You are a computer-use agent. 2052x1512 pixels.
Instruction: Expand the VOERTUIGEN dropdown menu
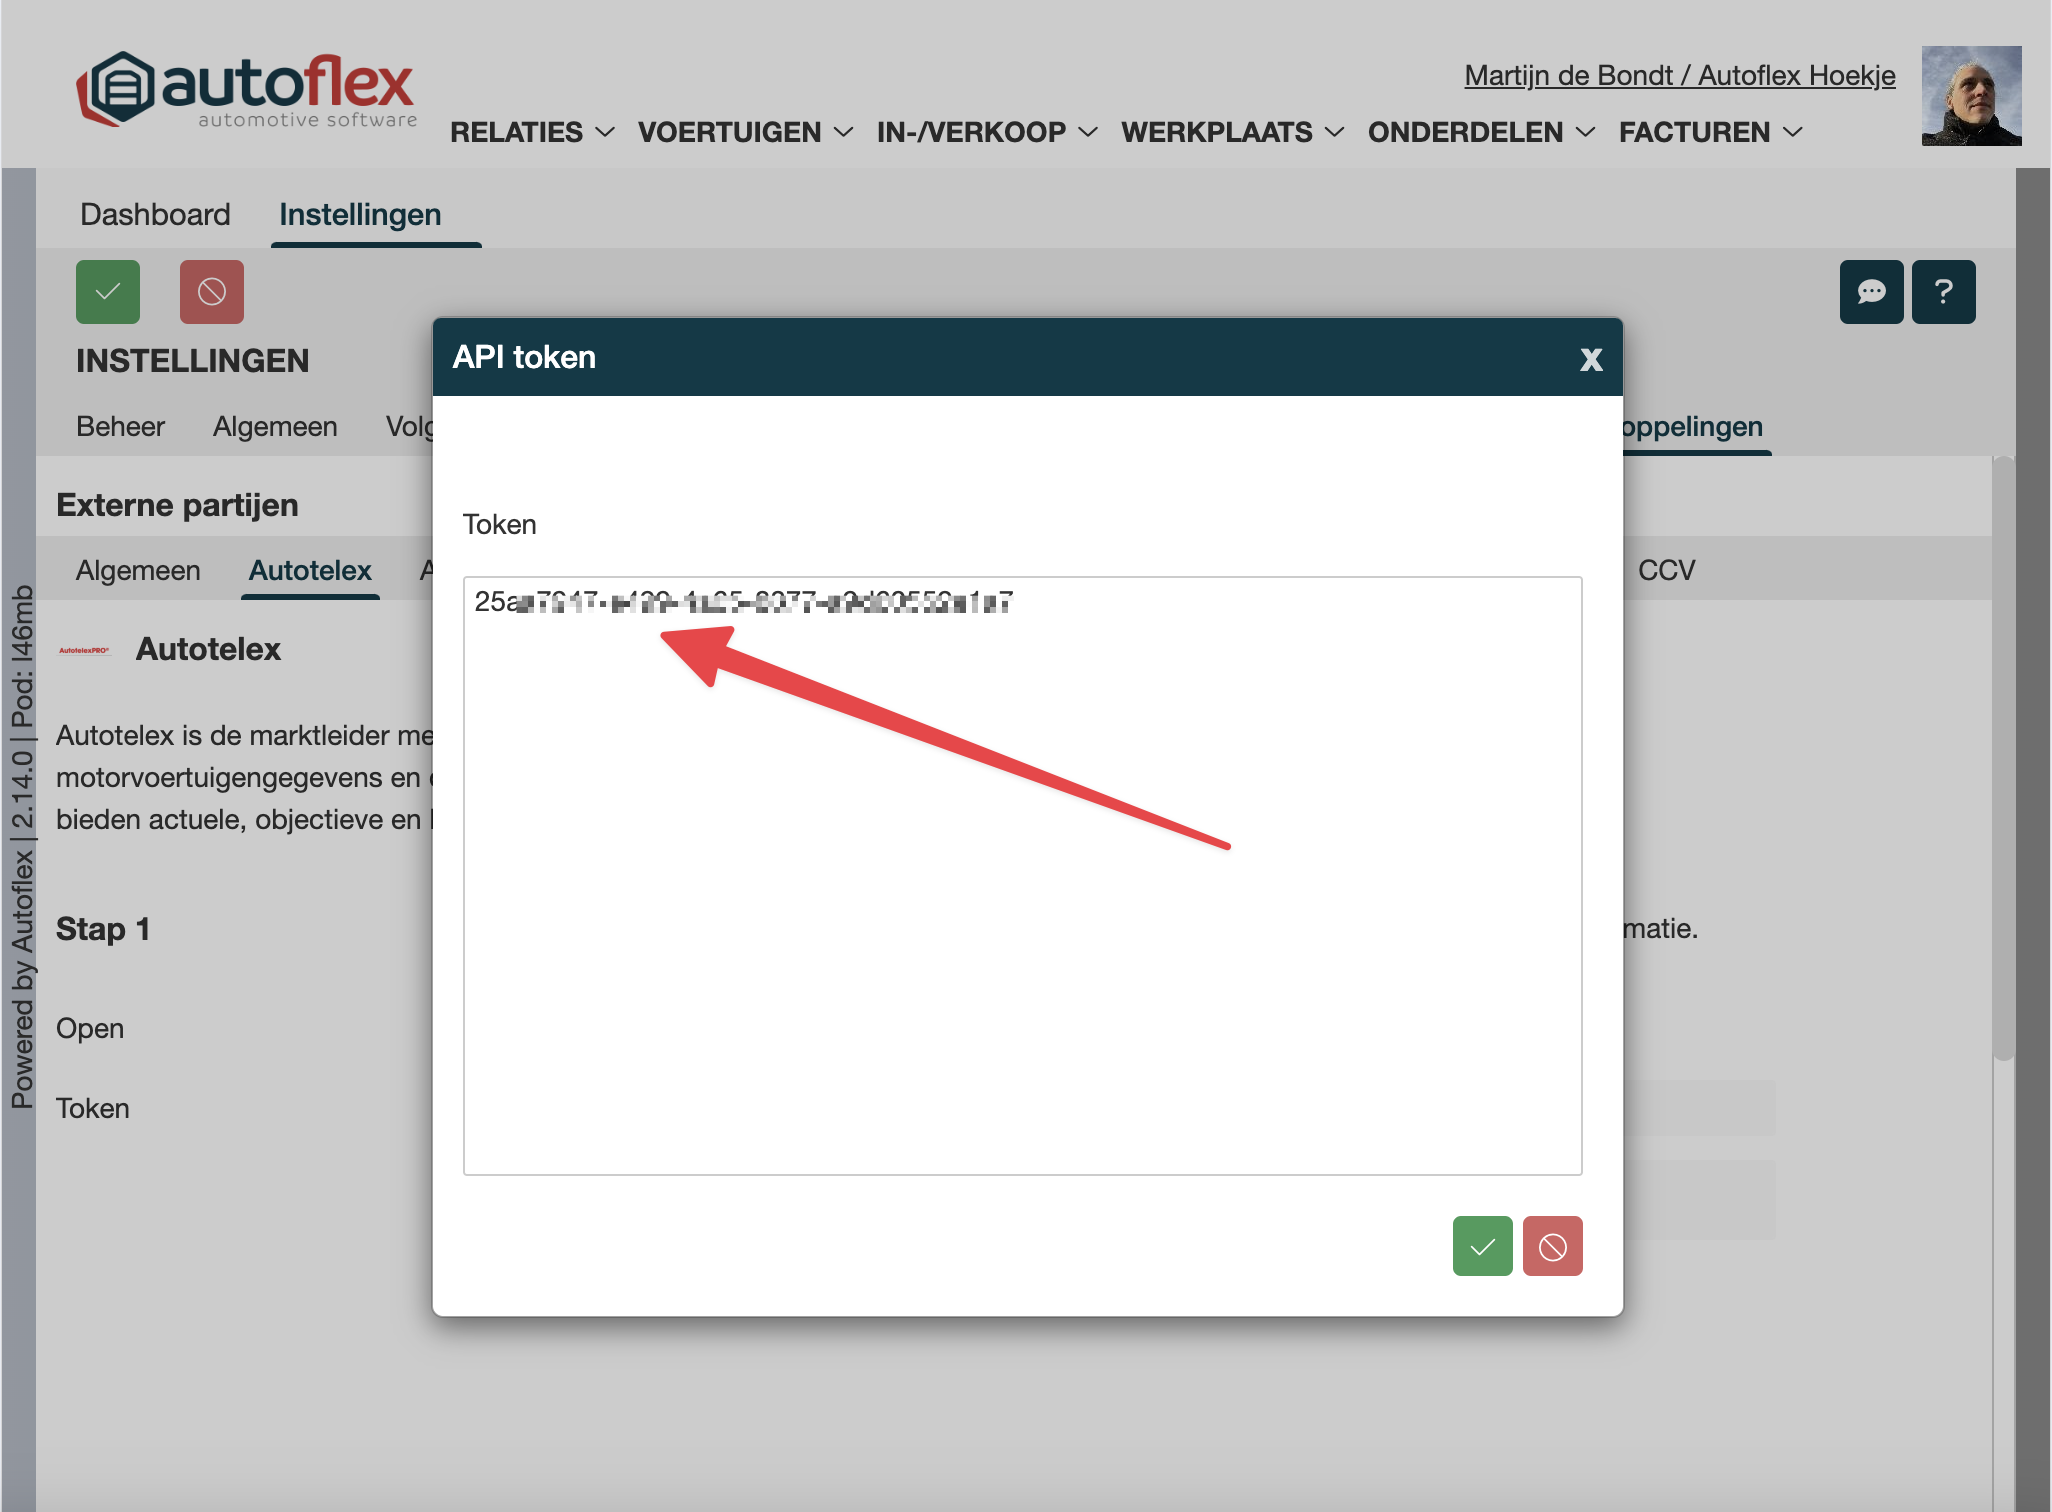click(x=745, y=132)
